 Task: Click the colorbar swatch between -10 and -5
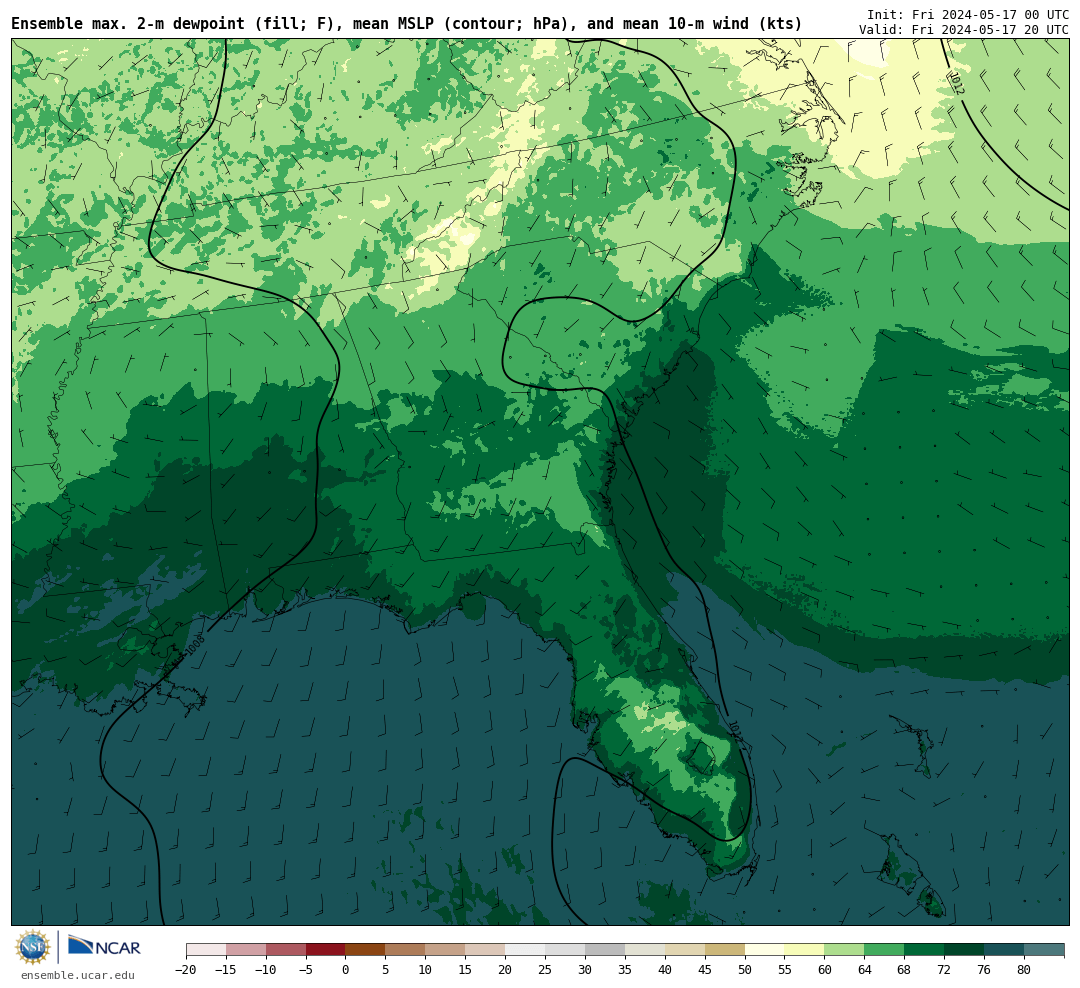point(286,950)
